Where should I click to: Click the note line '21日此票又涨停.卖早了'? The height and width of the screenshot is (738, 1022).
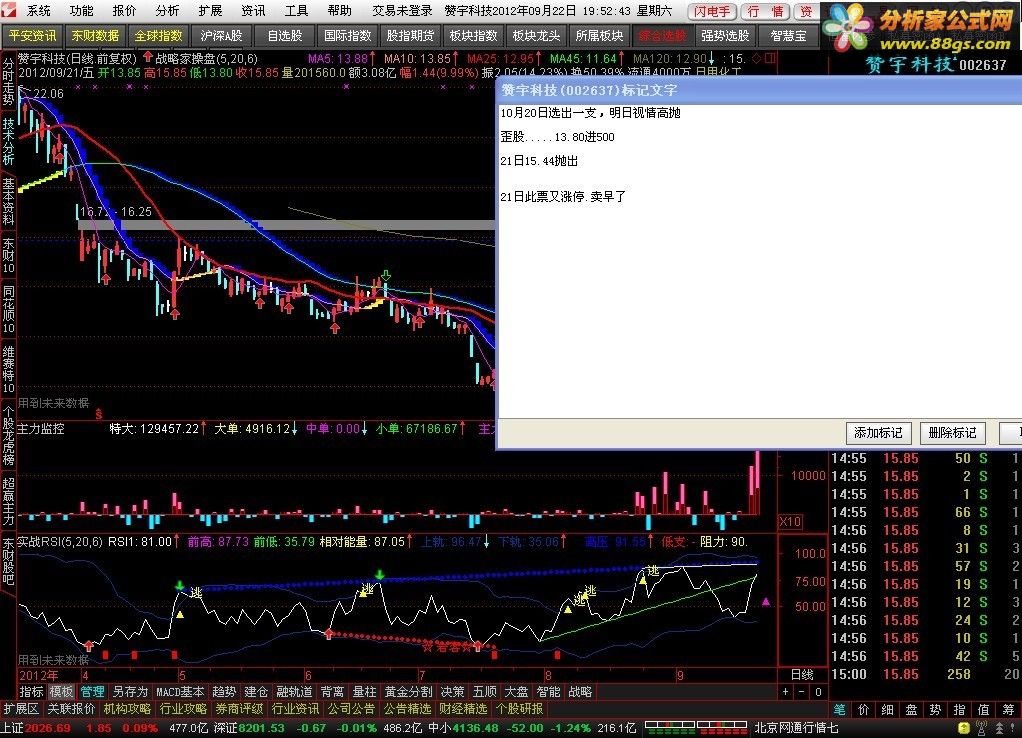[x=563, y=196]
